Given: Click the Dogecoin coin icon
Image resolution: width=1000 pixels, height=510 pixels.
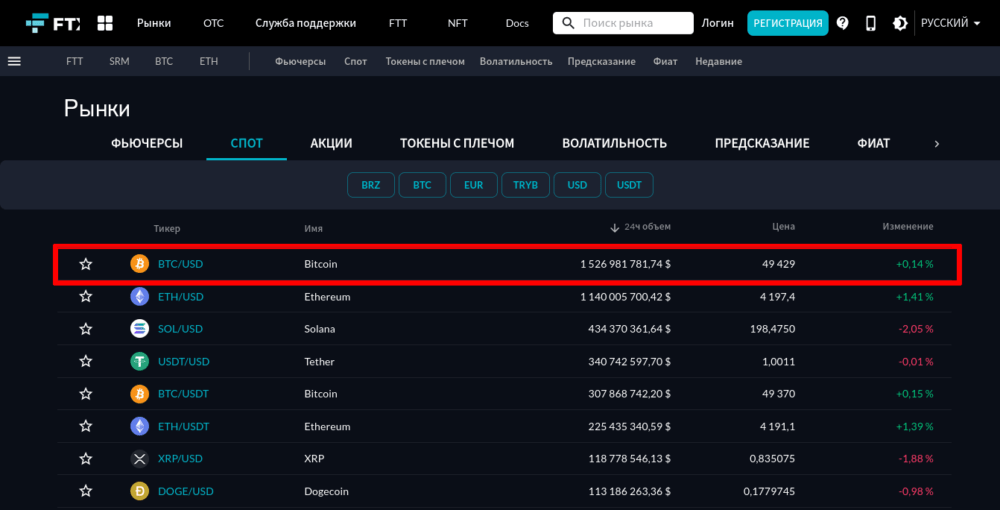Looking at the screenshot, I should pos(140,491).
